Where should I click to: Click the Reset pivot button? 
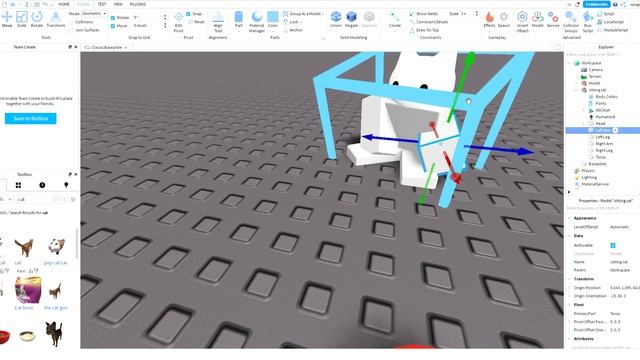pyautogui.click(x=197, y=22)
